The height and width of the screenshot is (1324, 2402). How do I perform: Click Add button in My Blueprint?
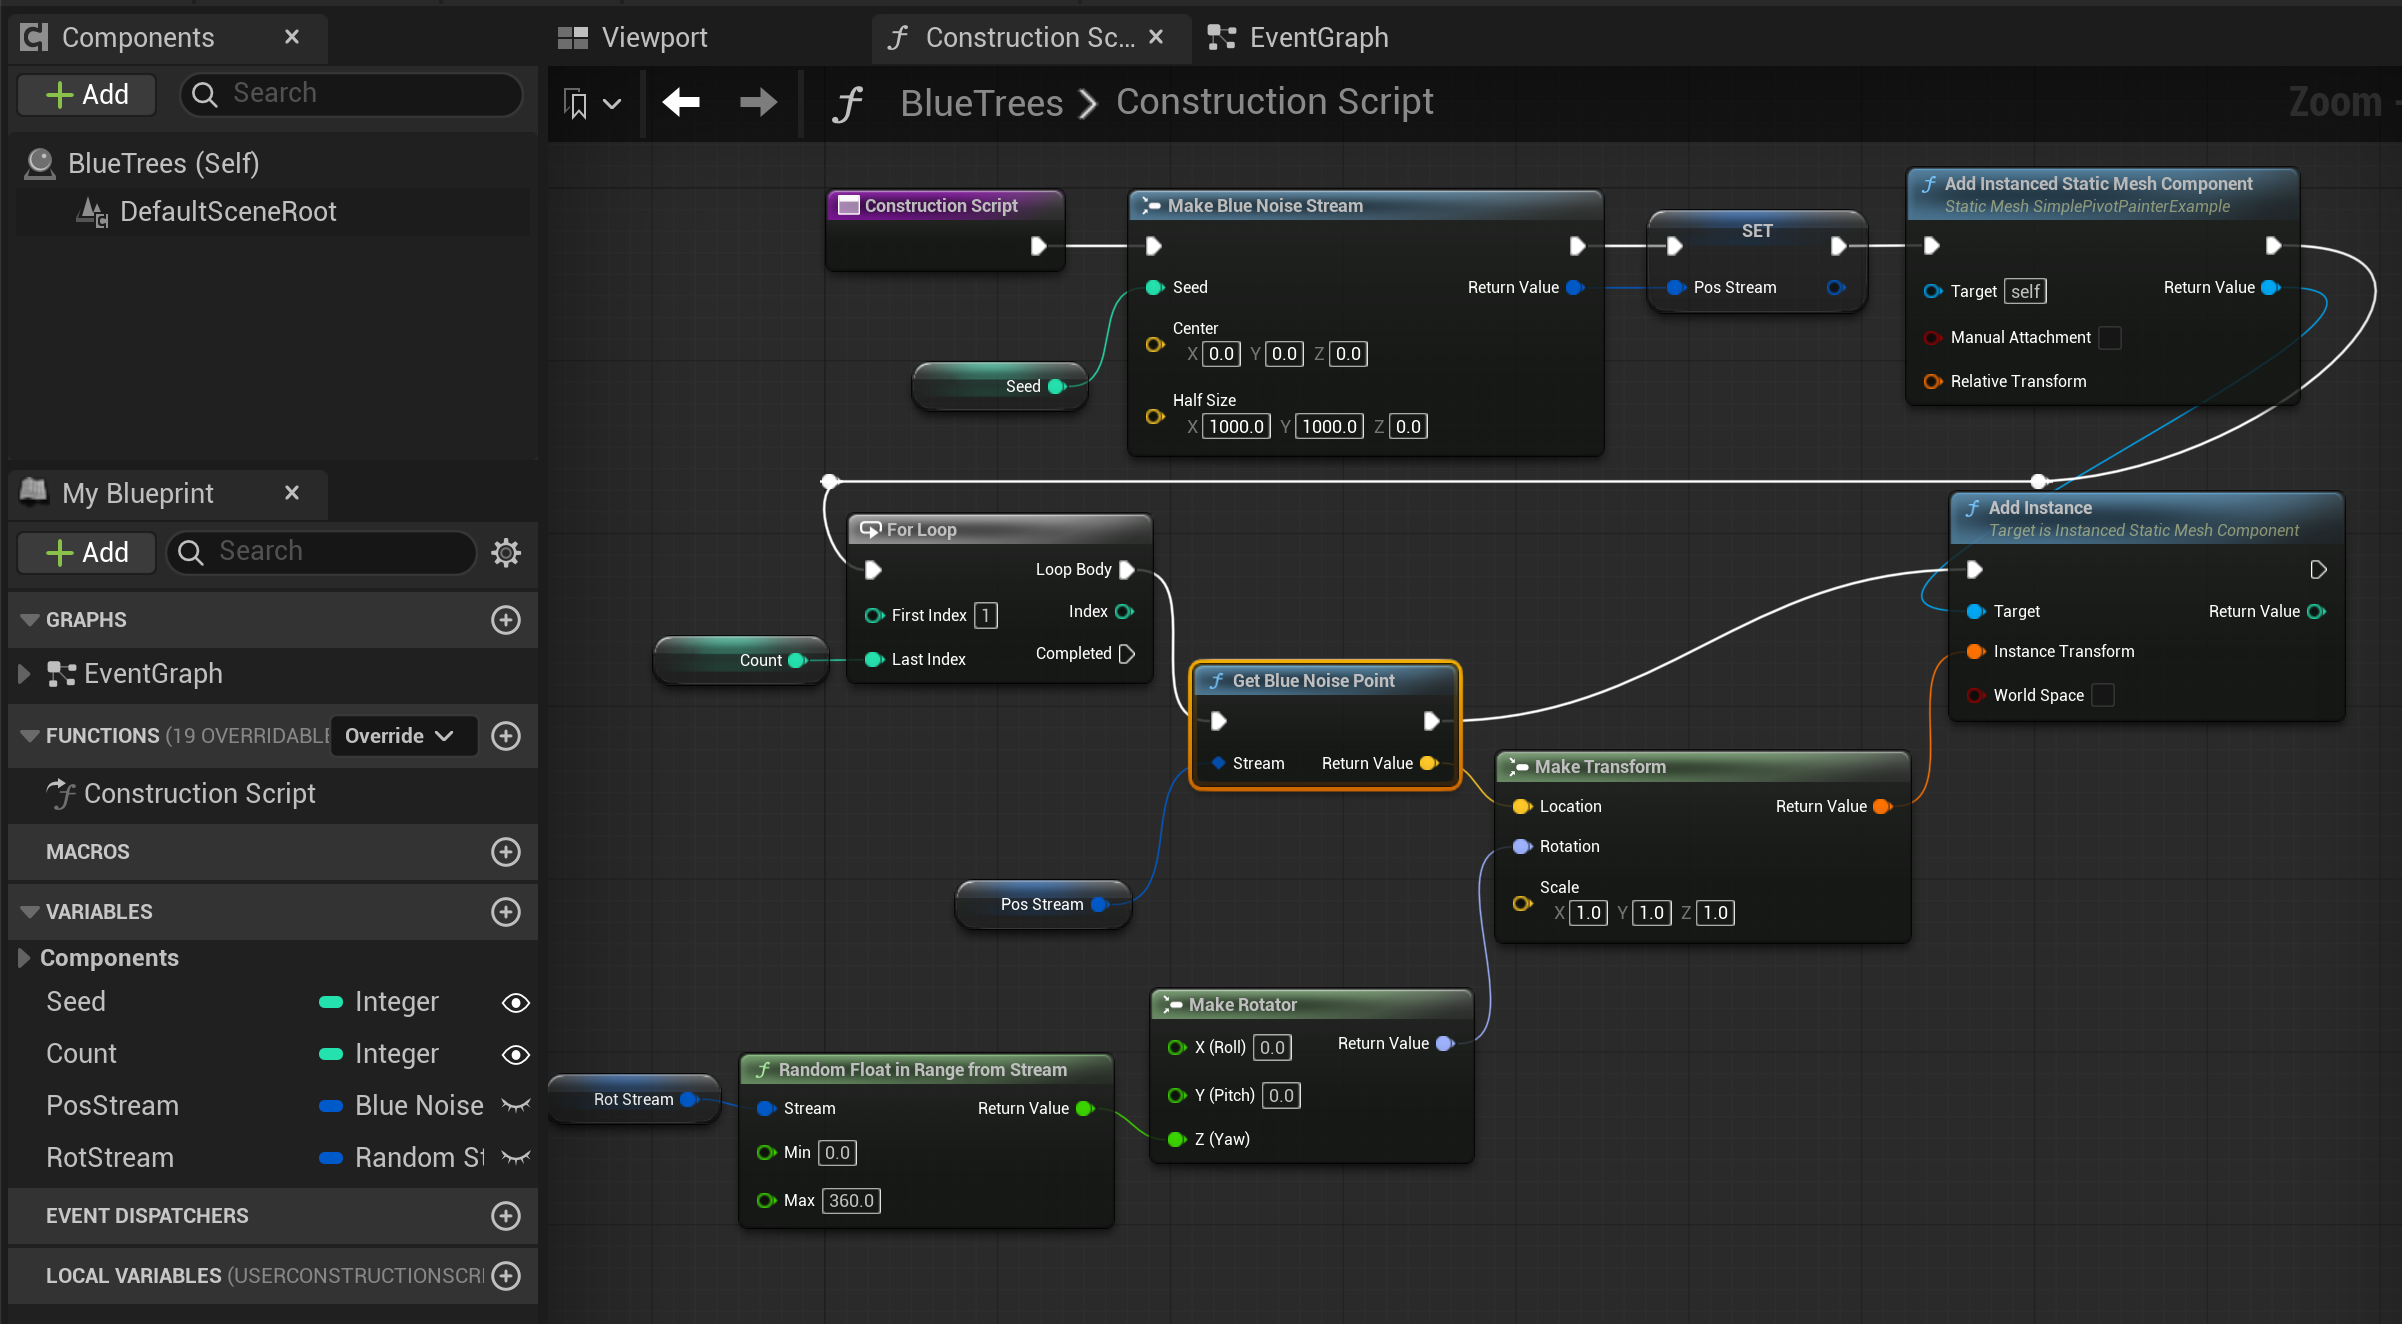point(87,553)
